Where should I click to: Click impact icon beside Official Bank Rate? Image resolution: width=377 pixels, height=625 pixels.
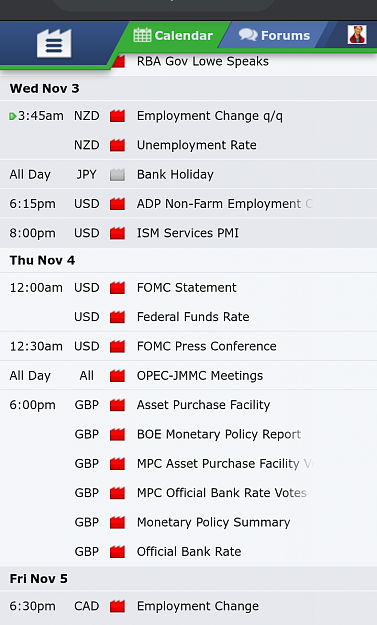point(118,552)
